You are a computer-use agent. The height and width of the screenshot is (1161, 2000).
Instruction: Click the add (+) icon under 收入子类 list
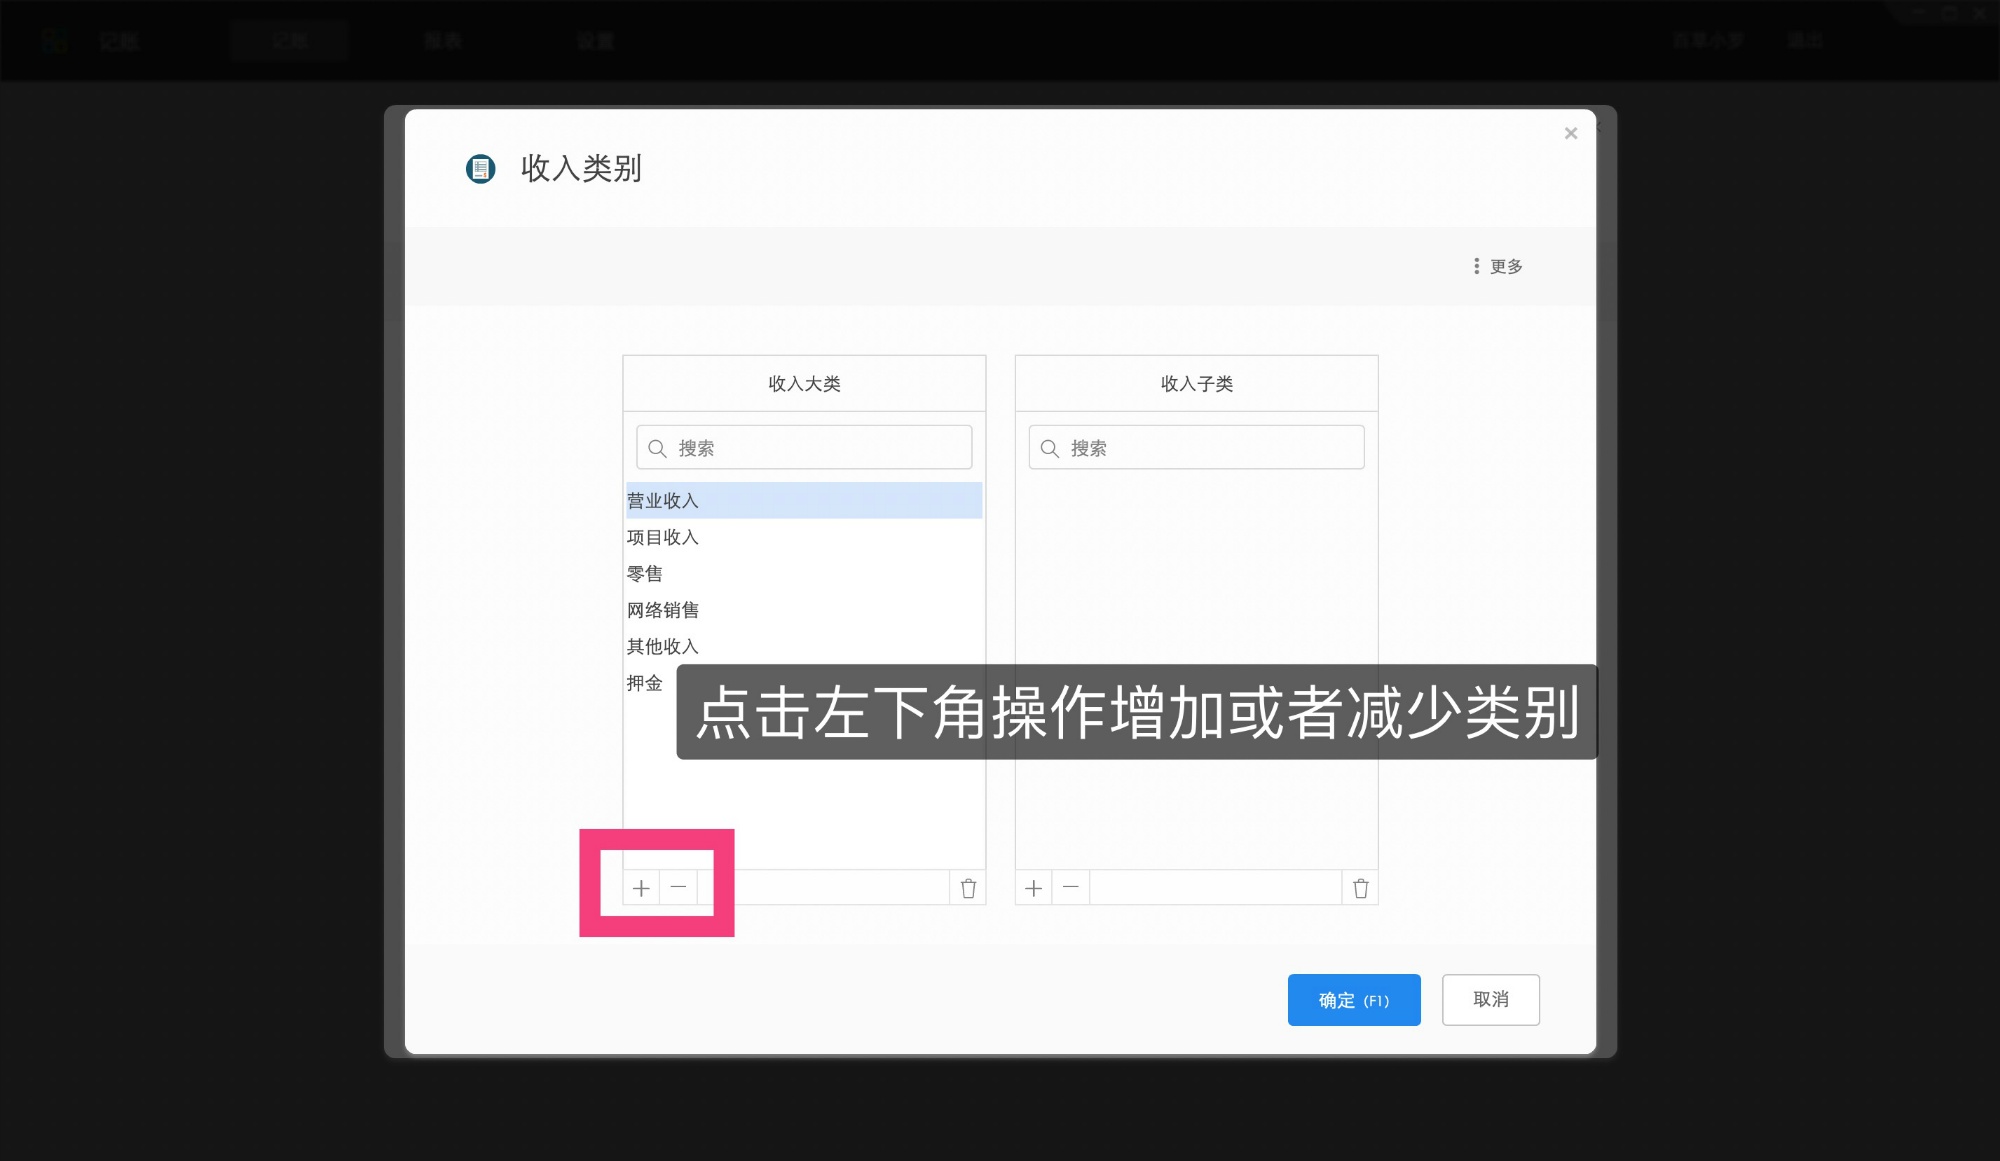tap(1033, 887)
